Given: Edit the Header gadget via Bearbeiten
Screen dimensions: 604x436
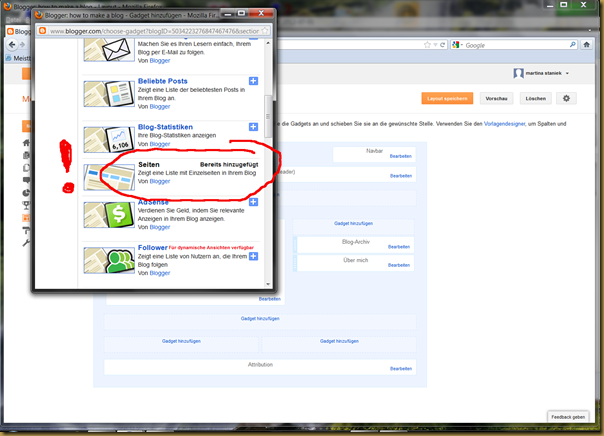Looking at the screenshot, I should [401, 176].
